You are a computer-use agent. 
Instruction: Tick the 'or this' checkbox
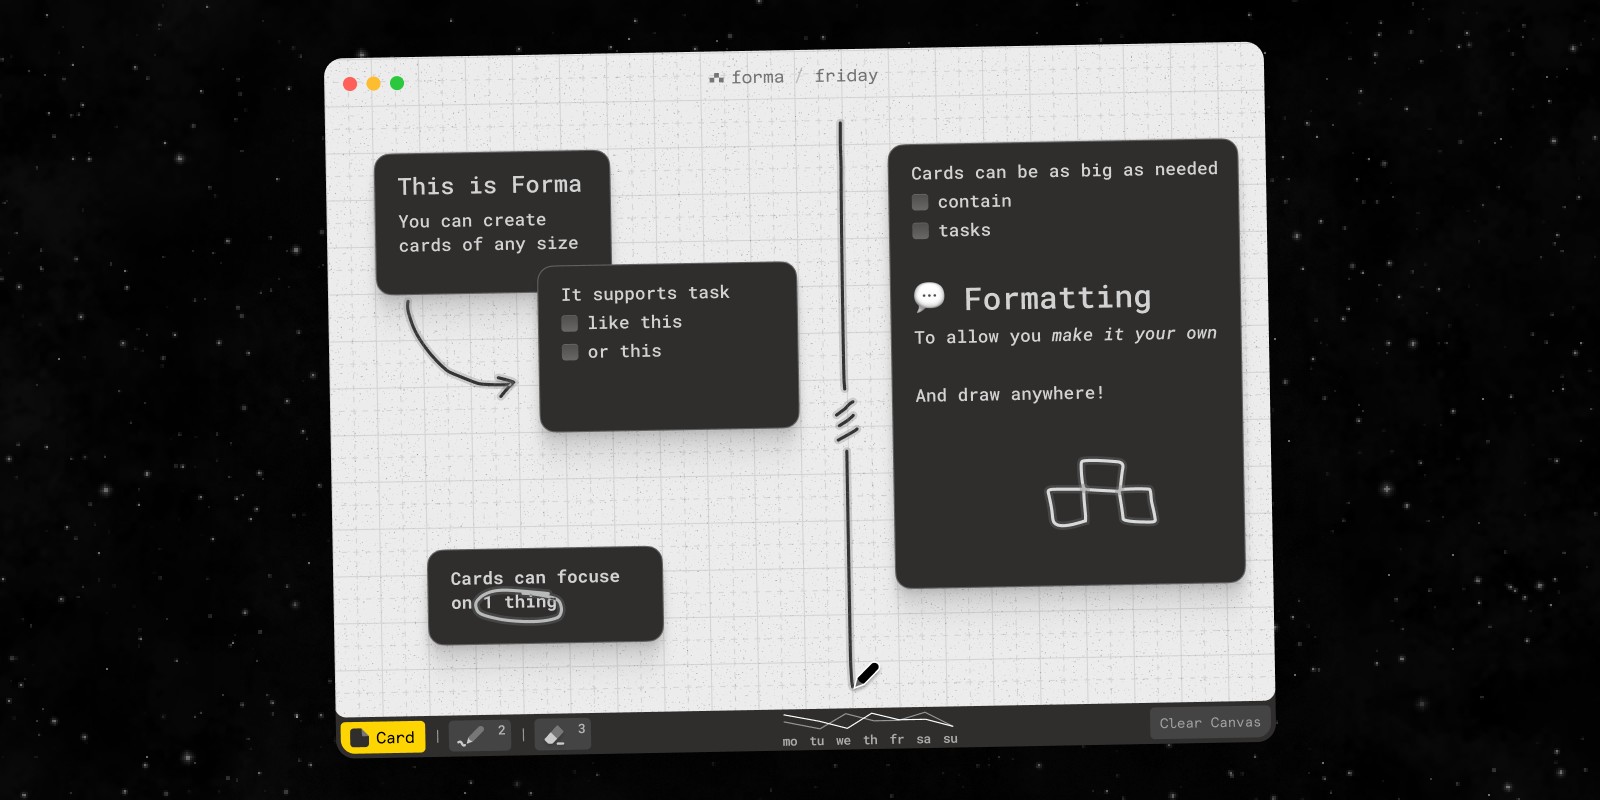point(570,352)
